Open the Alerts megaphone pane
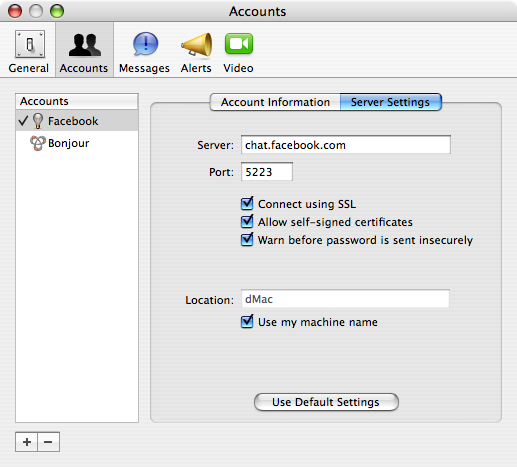This screenshot has height=467, width=517. [x=196, y=51]
